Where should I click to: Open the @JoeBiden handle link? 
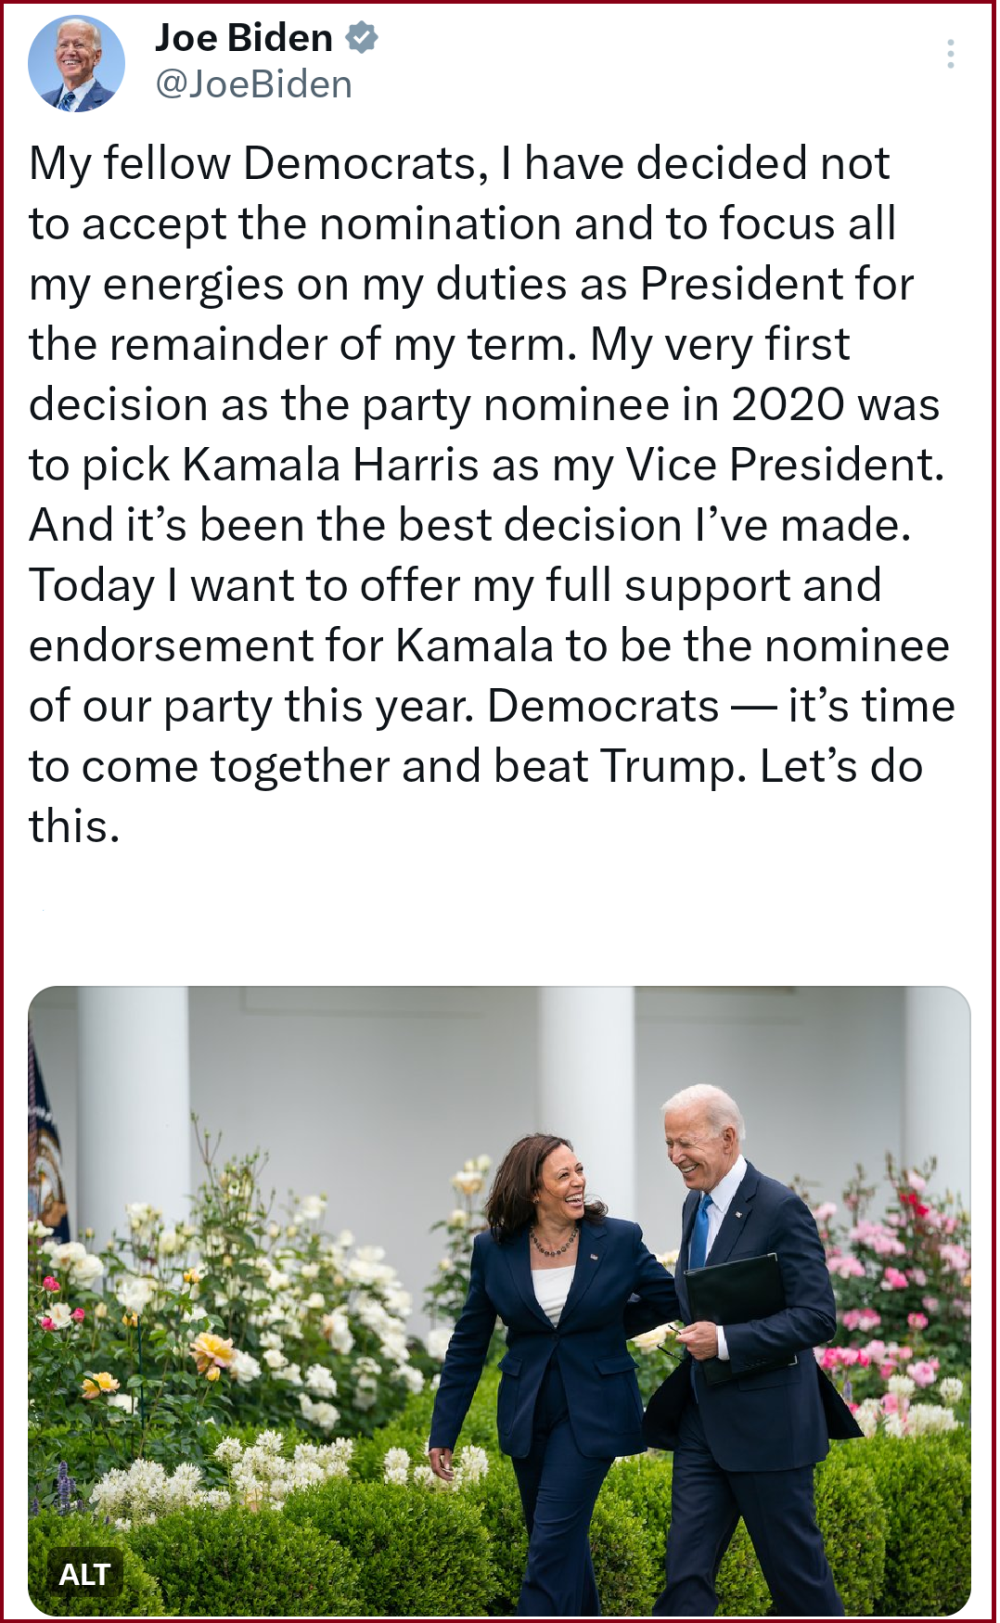pos(253,85)
